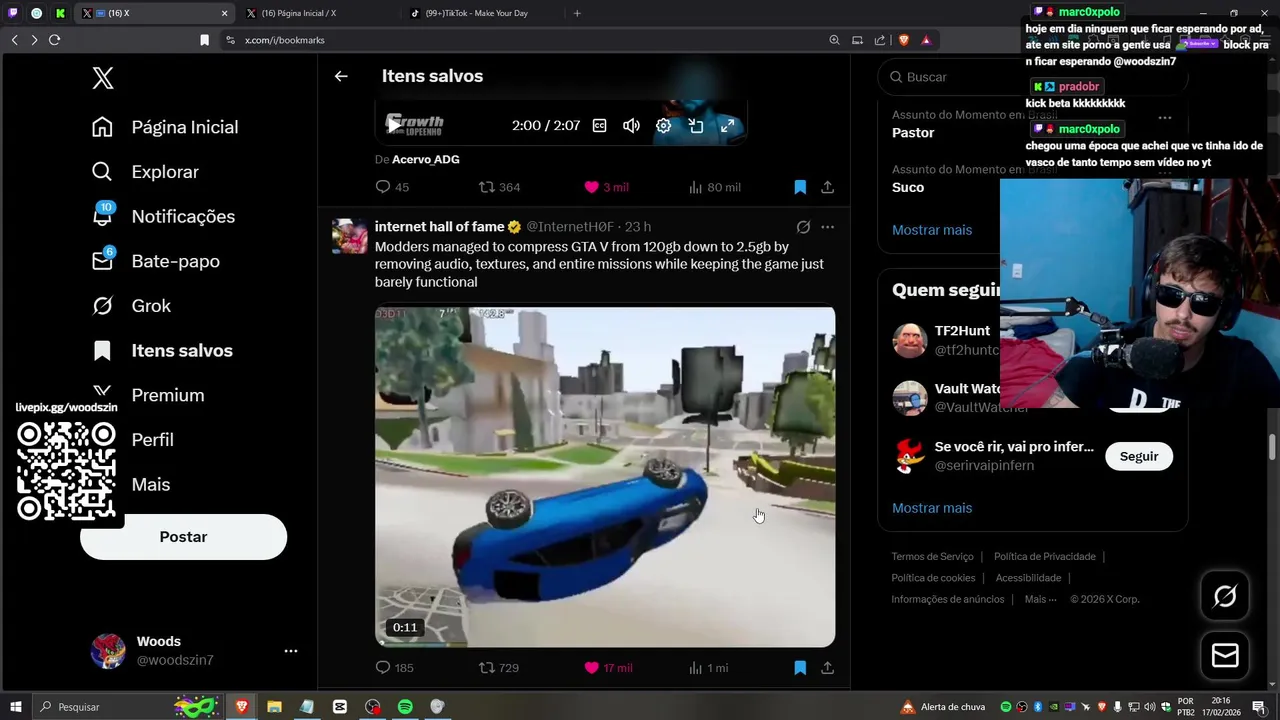Go back with Itens salvos arrow

[341, 76]
